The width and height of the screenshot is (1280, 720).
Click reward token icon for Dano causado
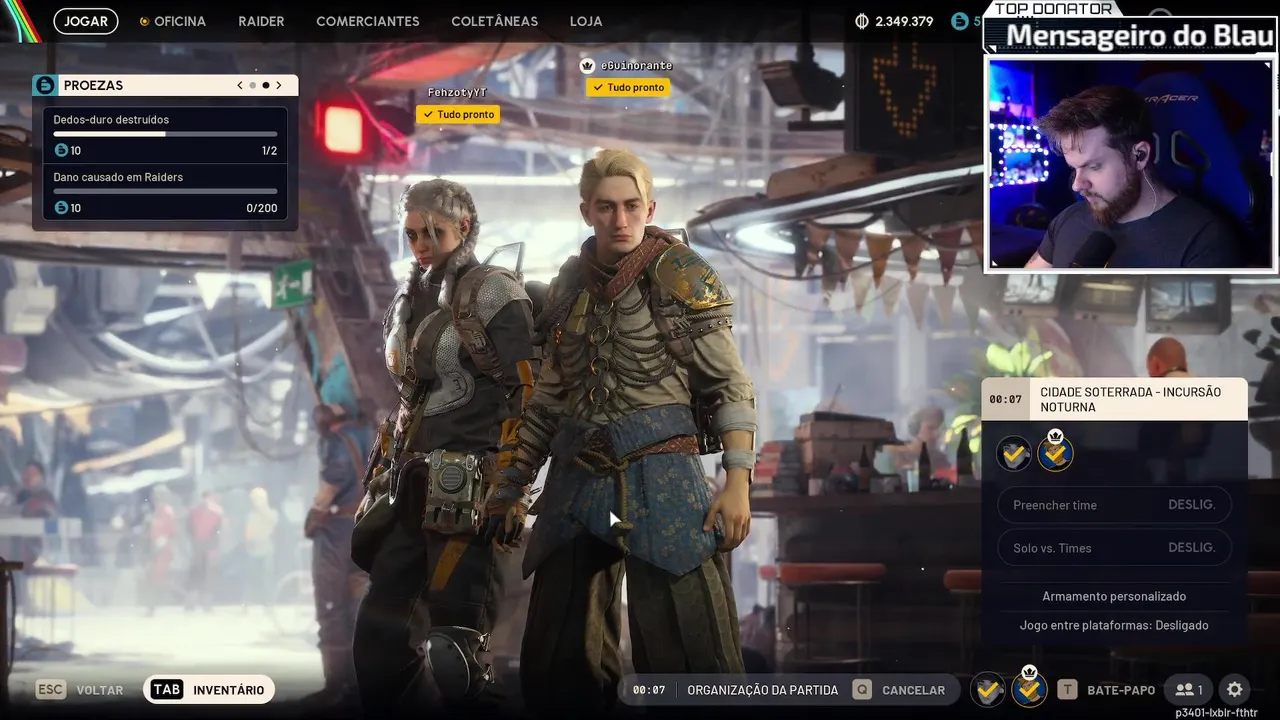pos(61,208)
